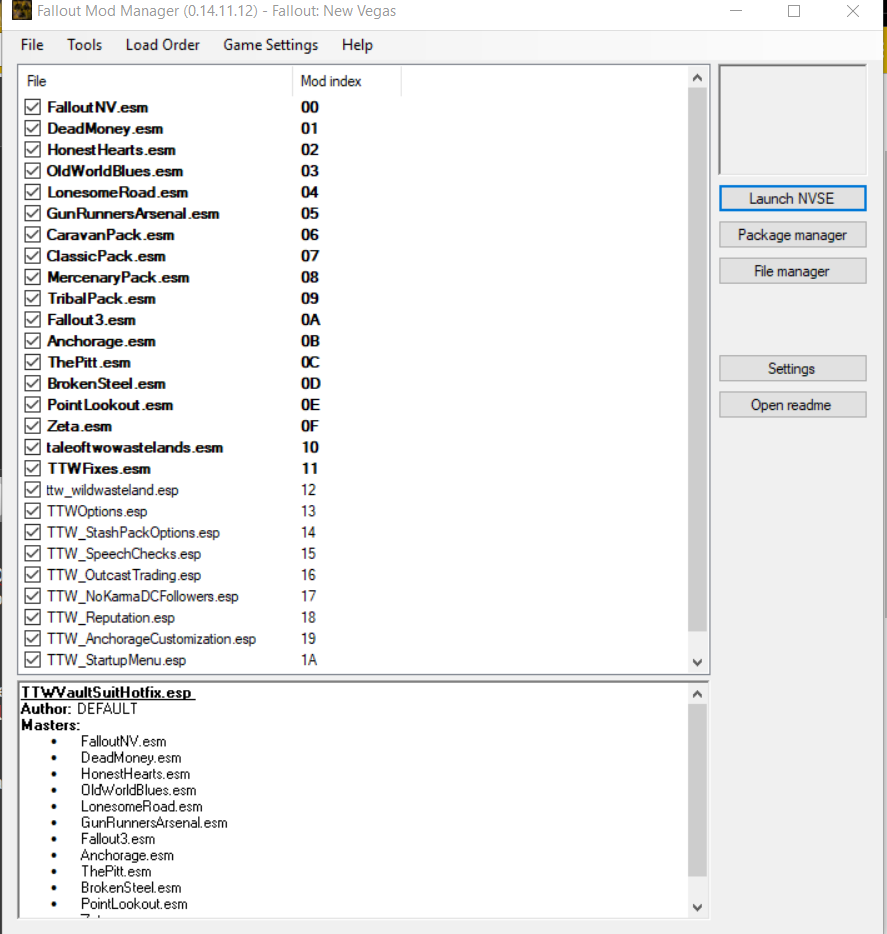887x934 pixels.
Task: Open the File menu
Action: tap(32, 45)
